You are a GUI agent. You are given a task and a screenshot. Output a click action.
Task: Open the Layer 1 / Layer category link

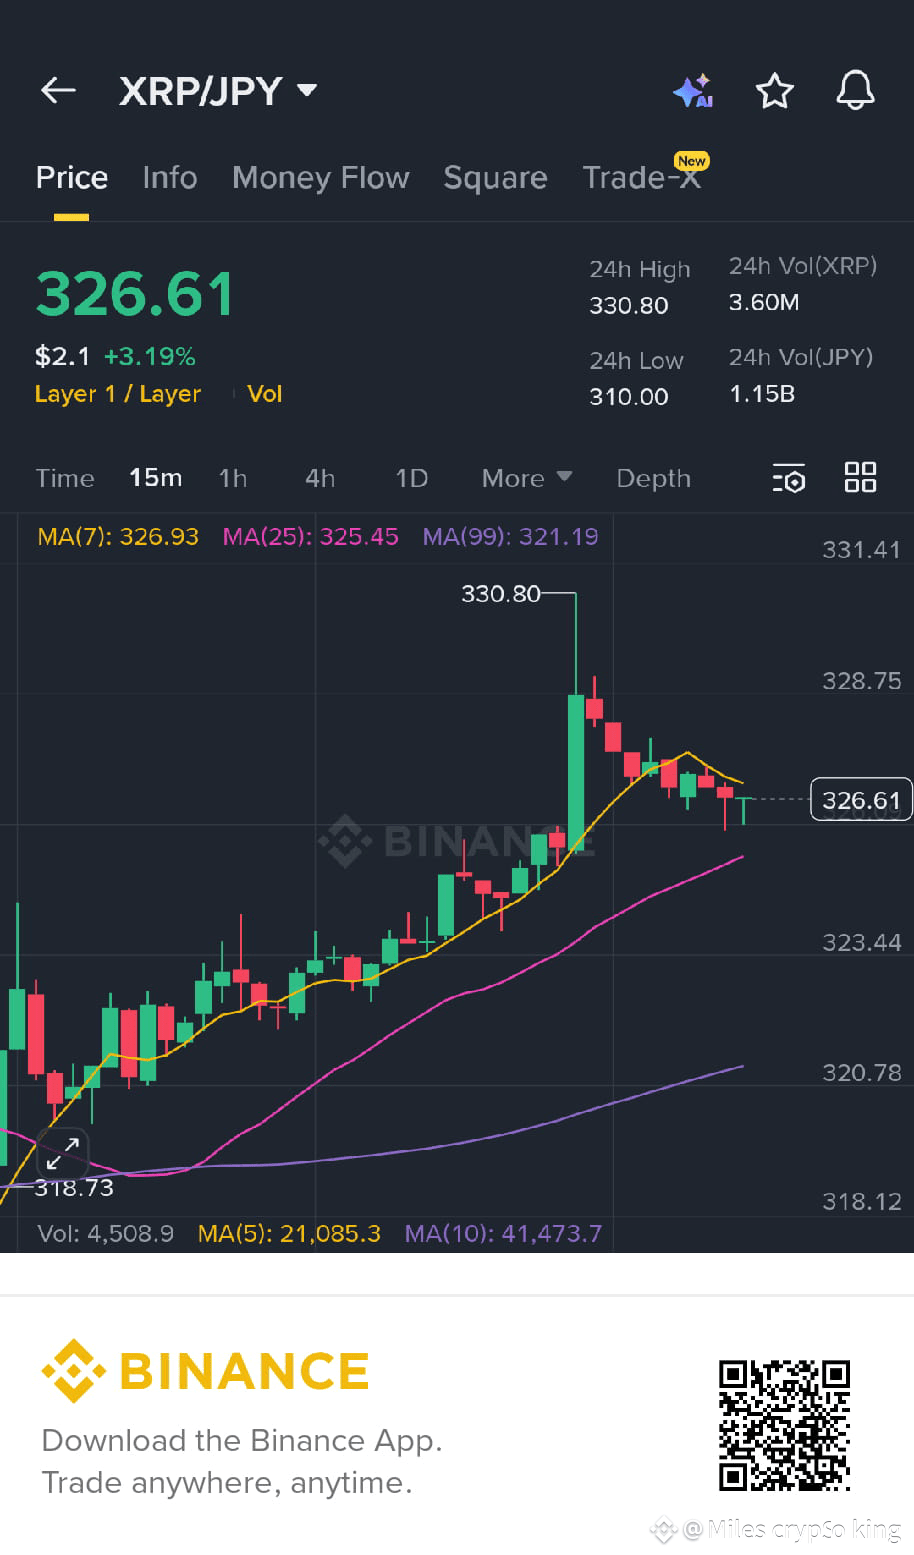pyautogui.click(x=118, y=394)
